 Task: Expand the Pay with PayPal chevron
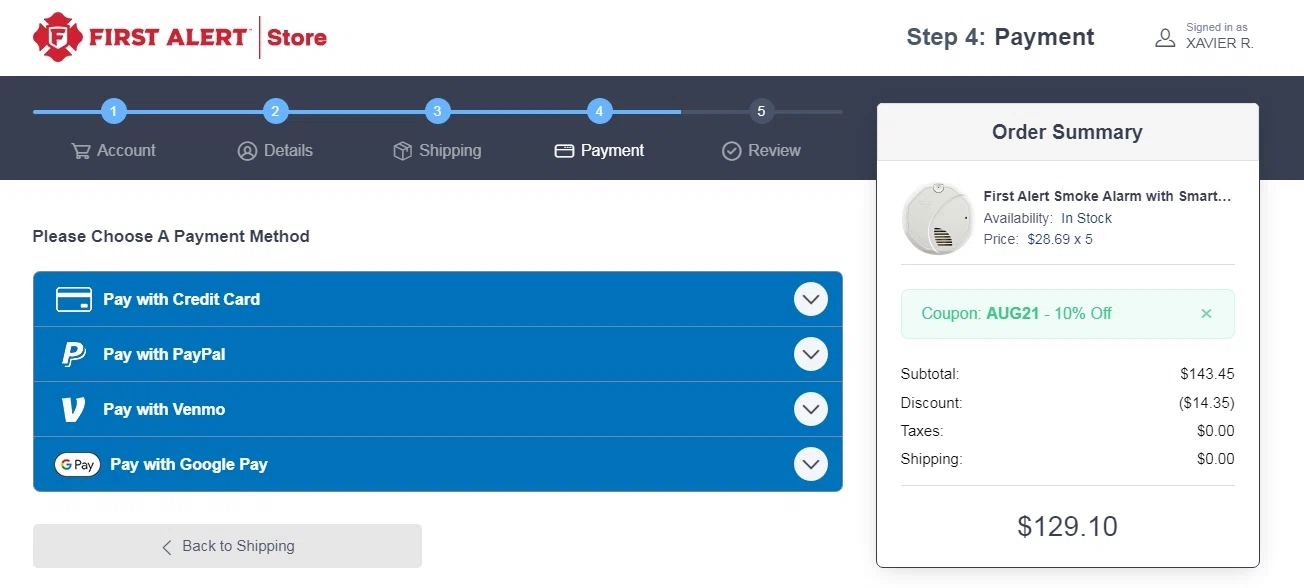[x=811, y=354]
